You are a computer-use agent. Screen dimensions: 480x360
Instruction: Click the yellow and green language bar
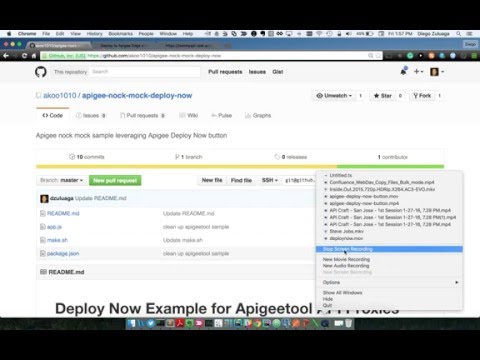point(240,166)
